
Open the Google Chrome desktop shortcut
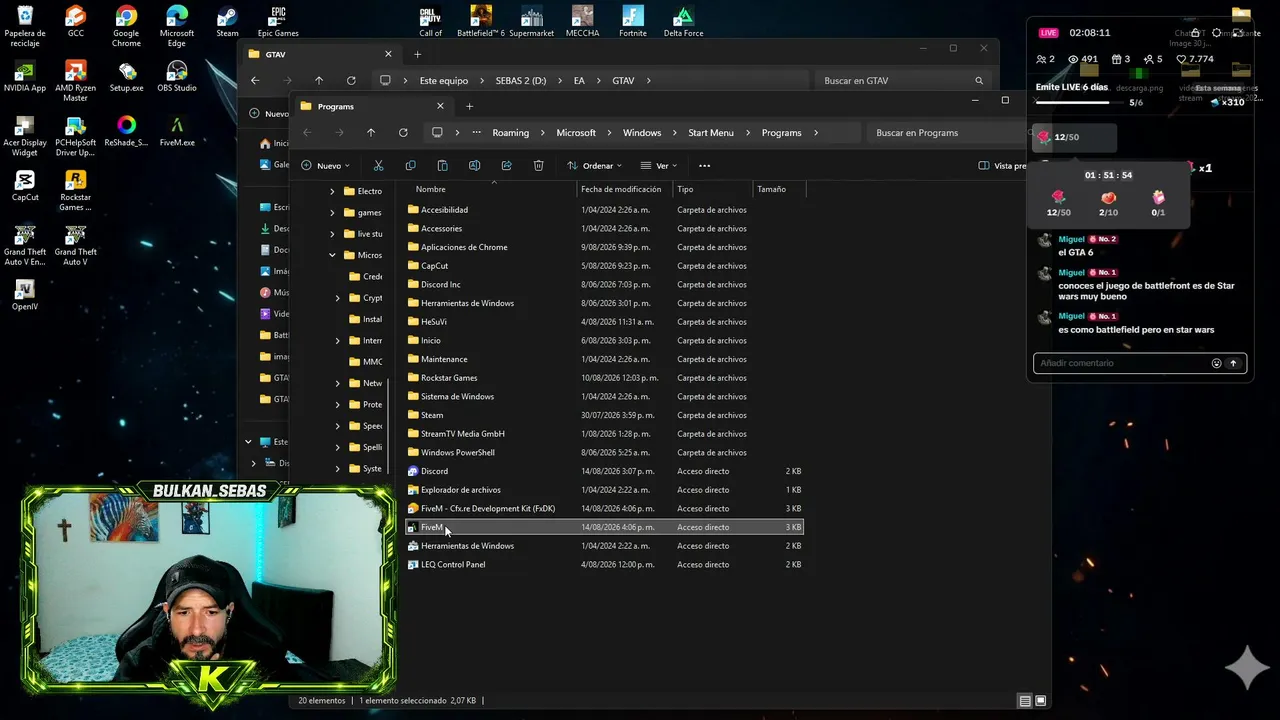click(126, 26)
